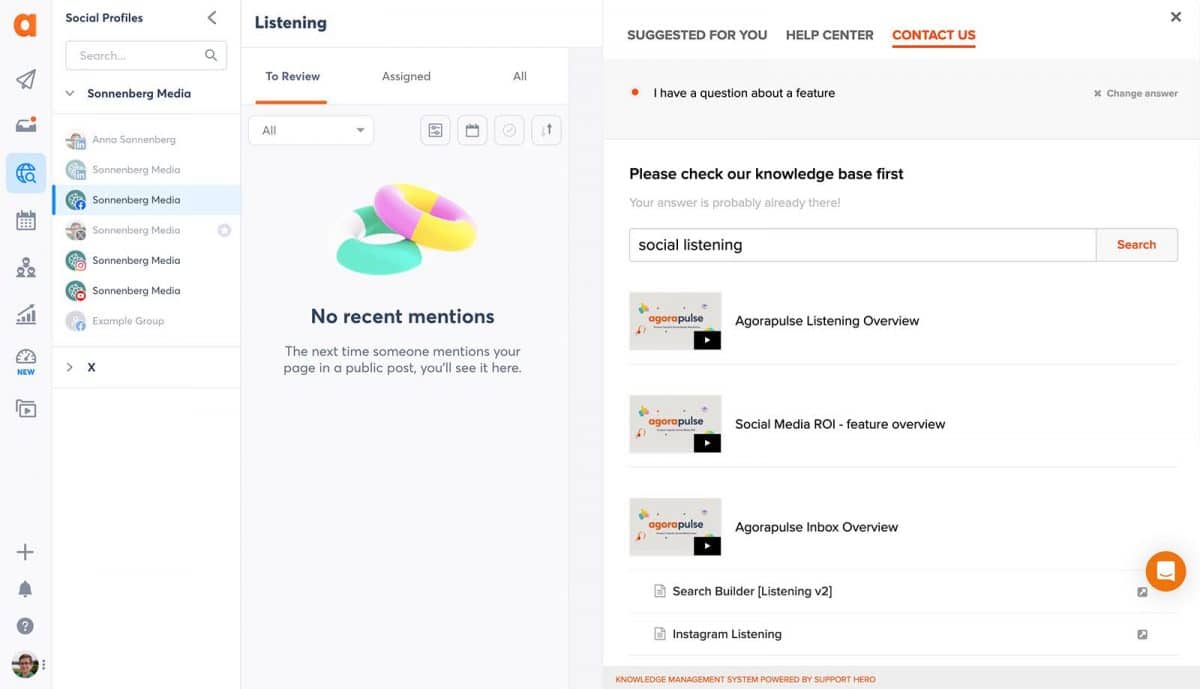Viewport: 1200px width, 689px height.
Task: Collapse the Sonnenberg Media group
Action: coord(70,93)
